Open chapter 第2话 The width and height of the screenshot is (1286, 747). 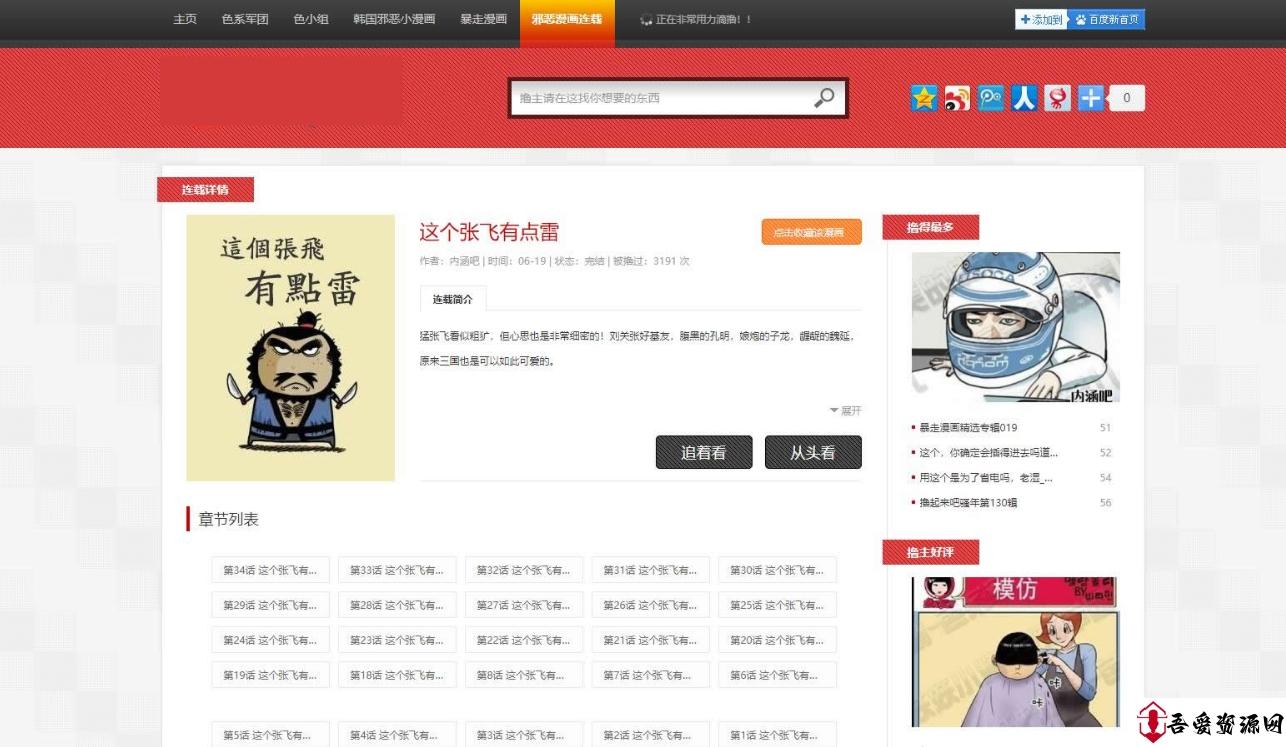[650, 735]
